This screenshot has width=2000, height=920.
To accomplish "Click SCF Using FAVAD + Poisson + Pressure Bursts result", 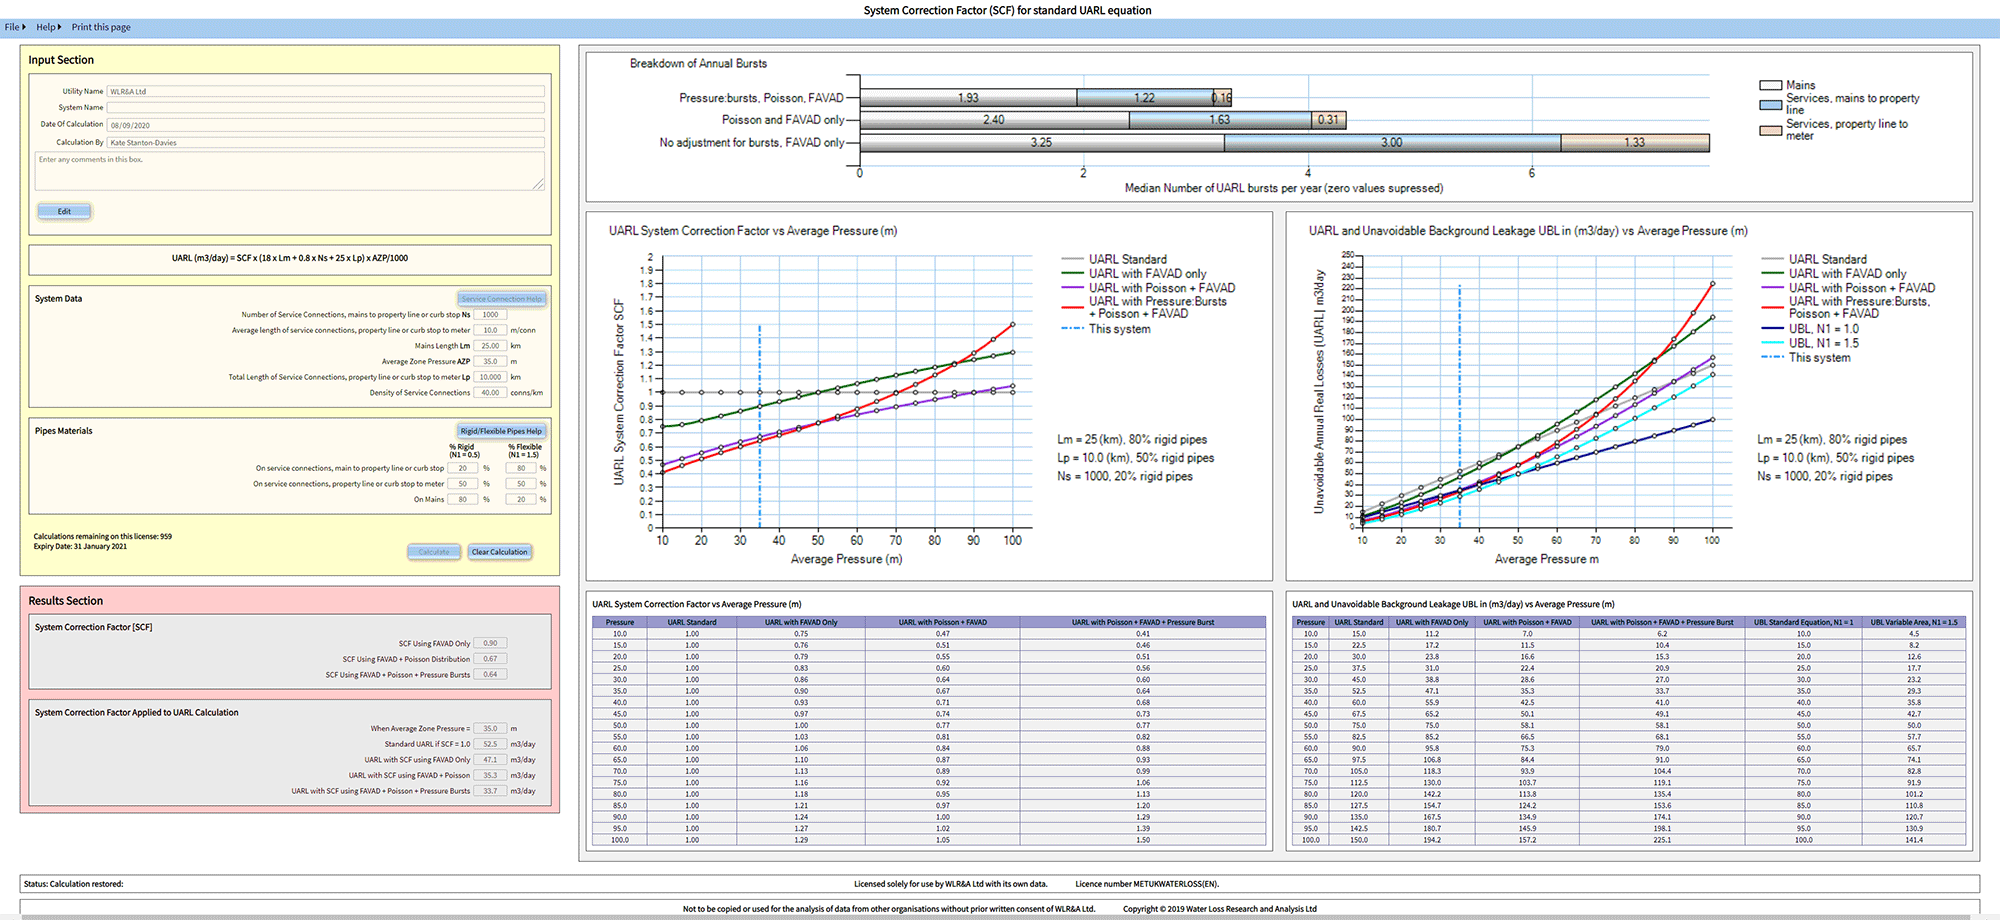I will coord(490,674).
